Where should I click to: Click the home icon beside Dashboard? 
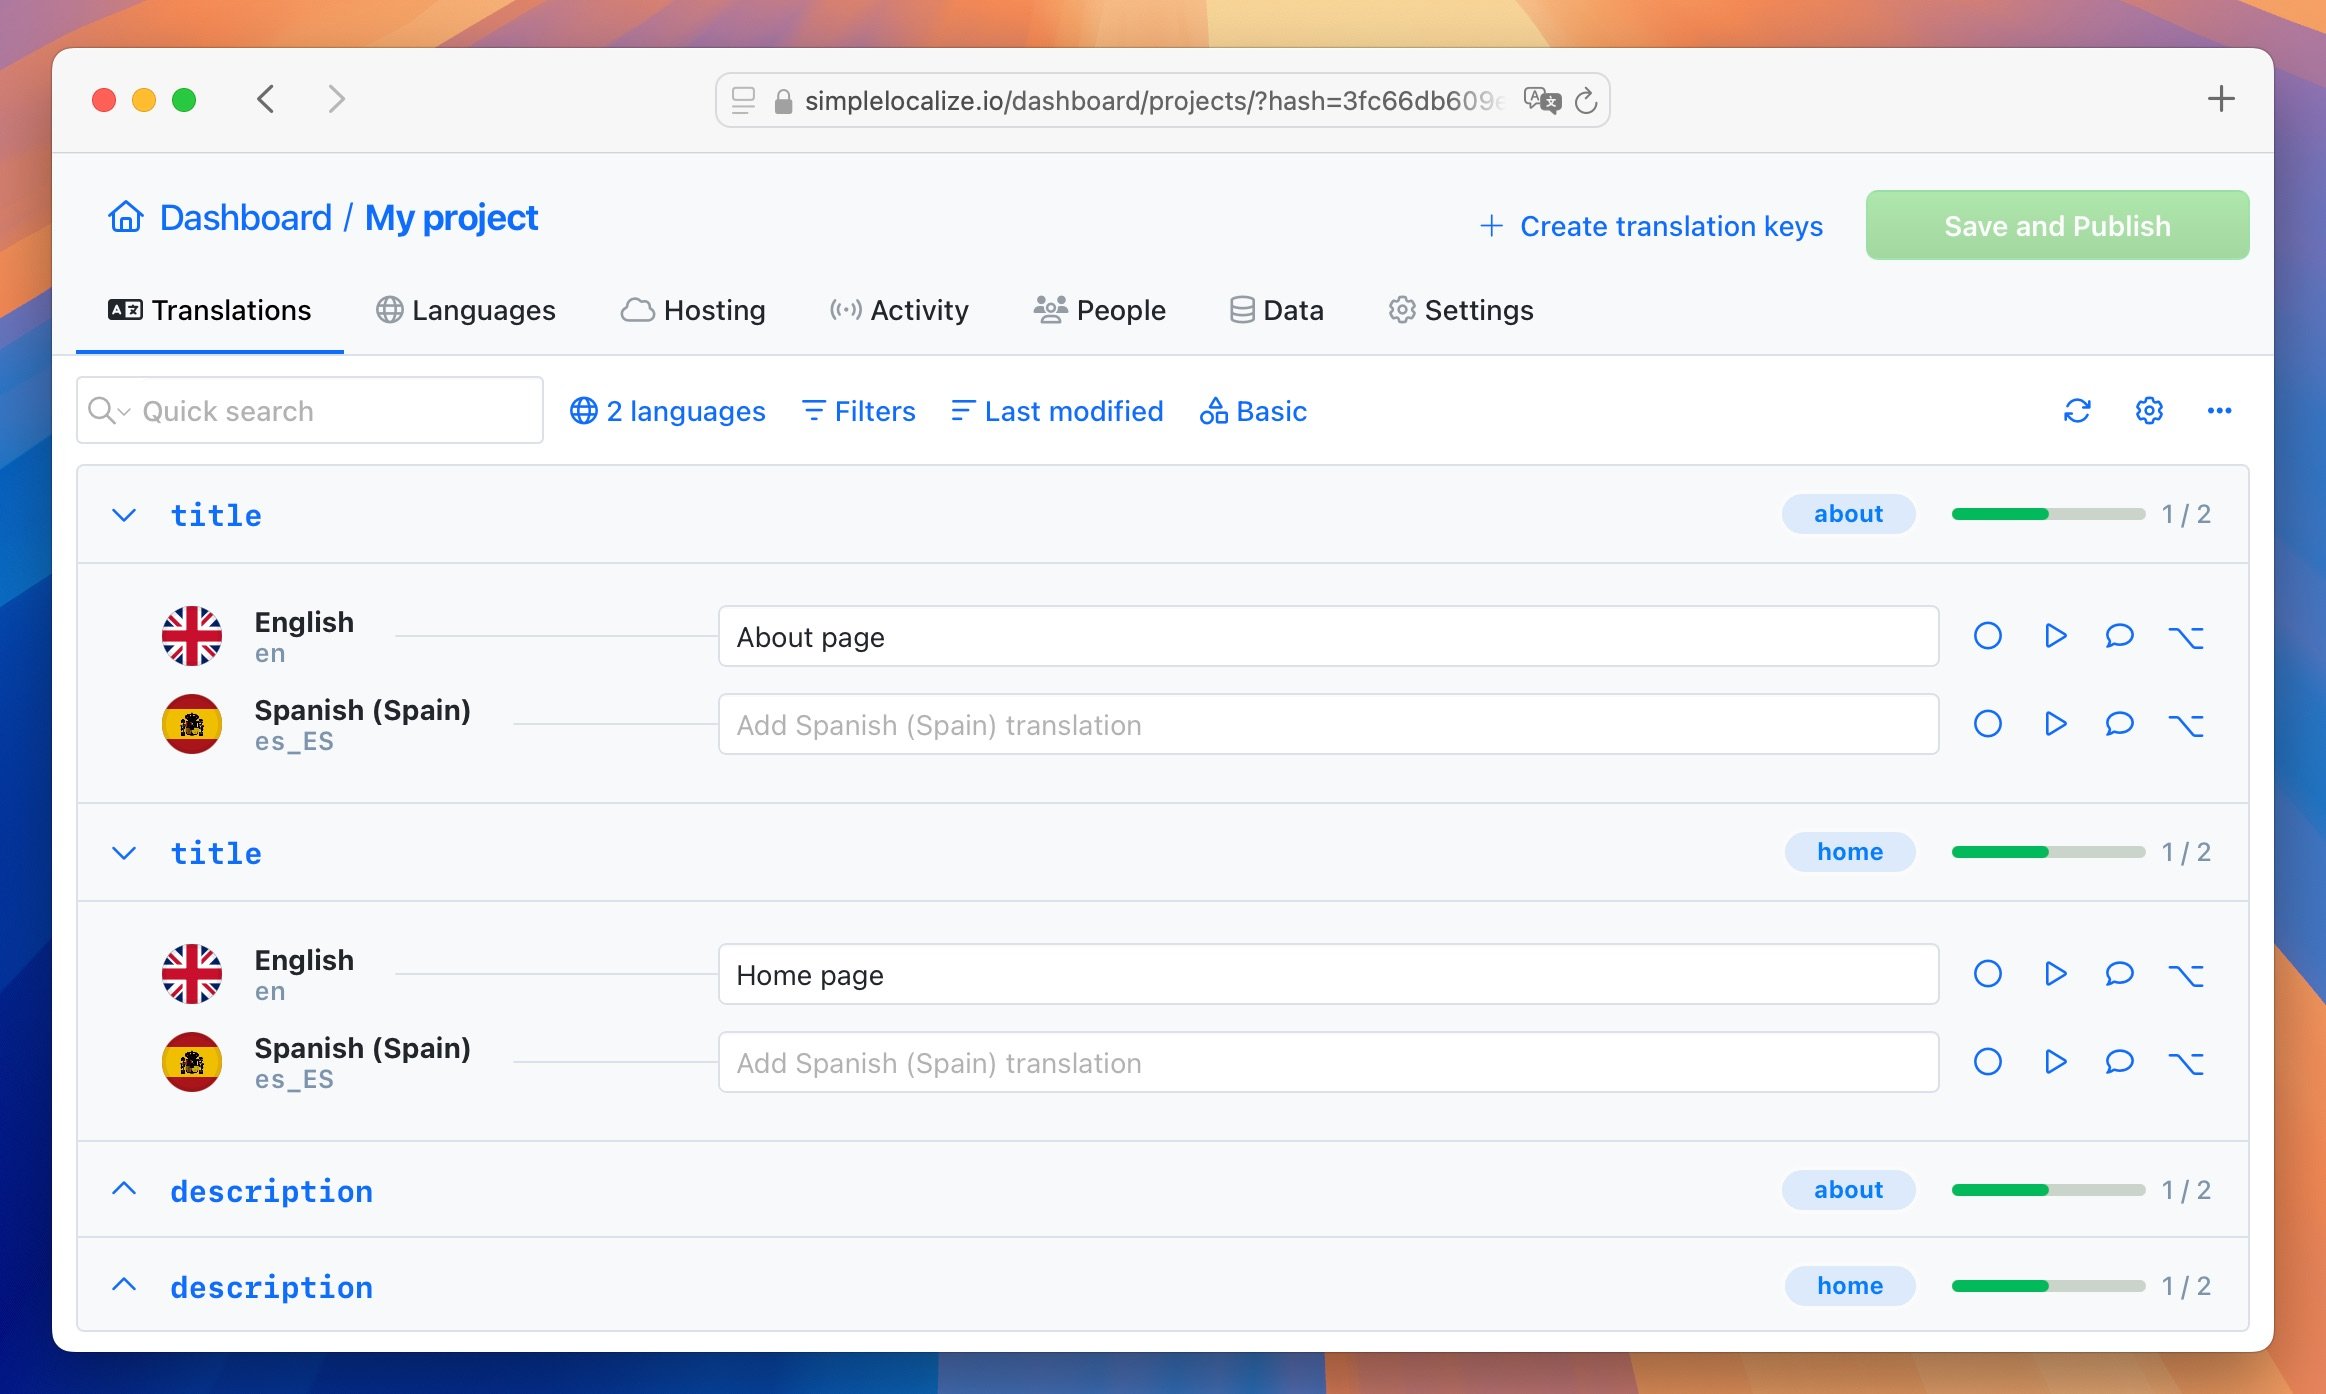pos(126,217)
